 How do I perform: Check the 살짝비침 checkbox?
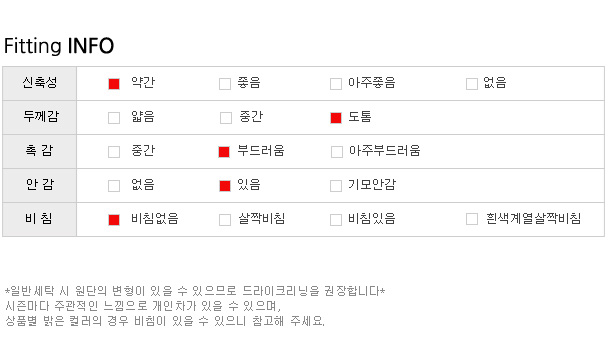pos(225,220)
